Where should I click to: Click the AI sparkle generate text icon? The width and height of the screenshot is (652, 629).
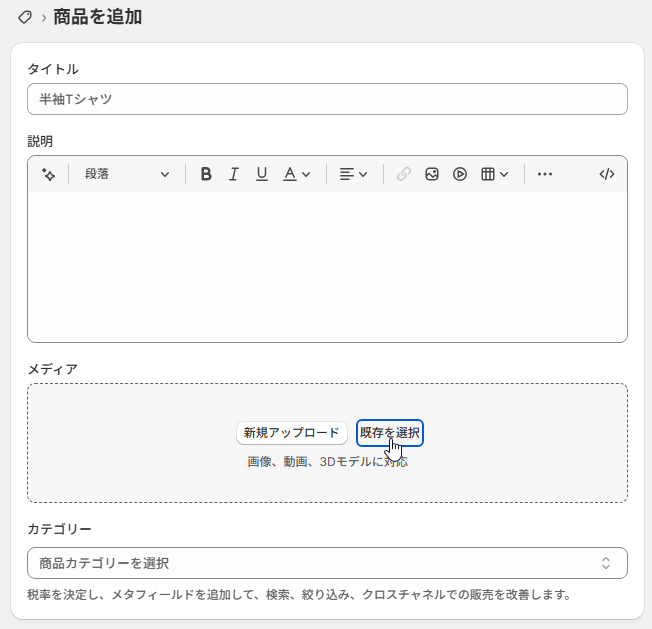tap(49, 174)
